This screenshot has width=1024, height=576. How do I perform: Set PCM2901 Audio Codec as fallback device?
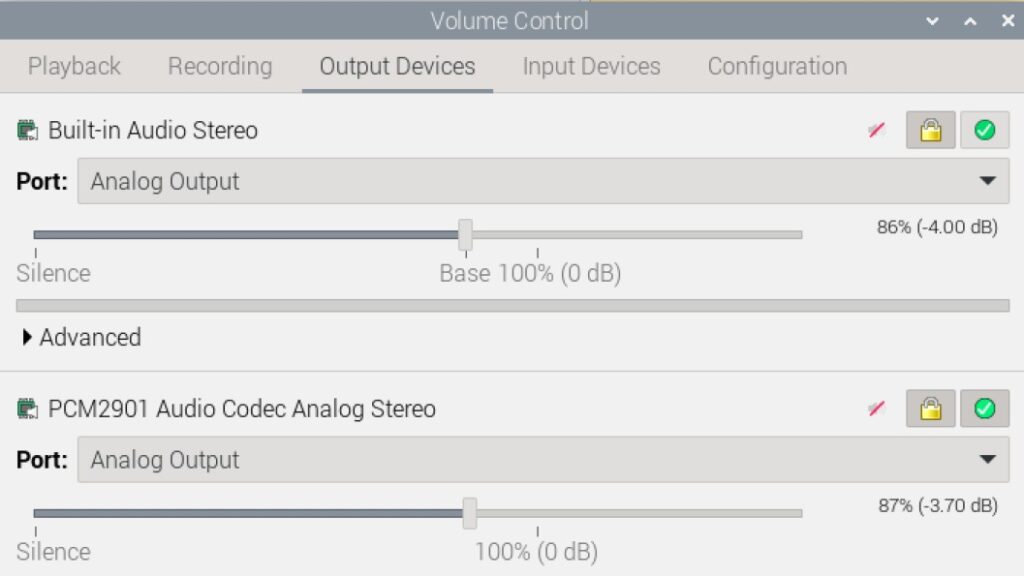(984, 409)
